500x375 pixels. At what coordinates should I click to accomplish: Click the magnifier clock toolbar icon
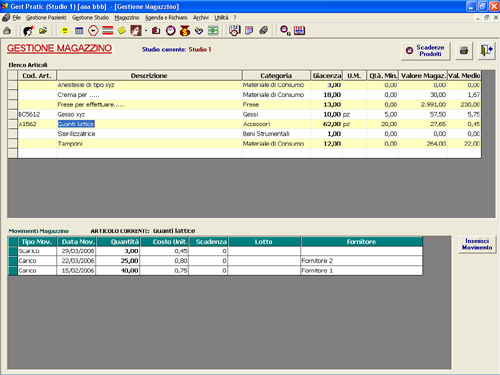click(285, 31)
